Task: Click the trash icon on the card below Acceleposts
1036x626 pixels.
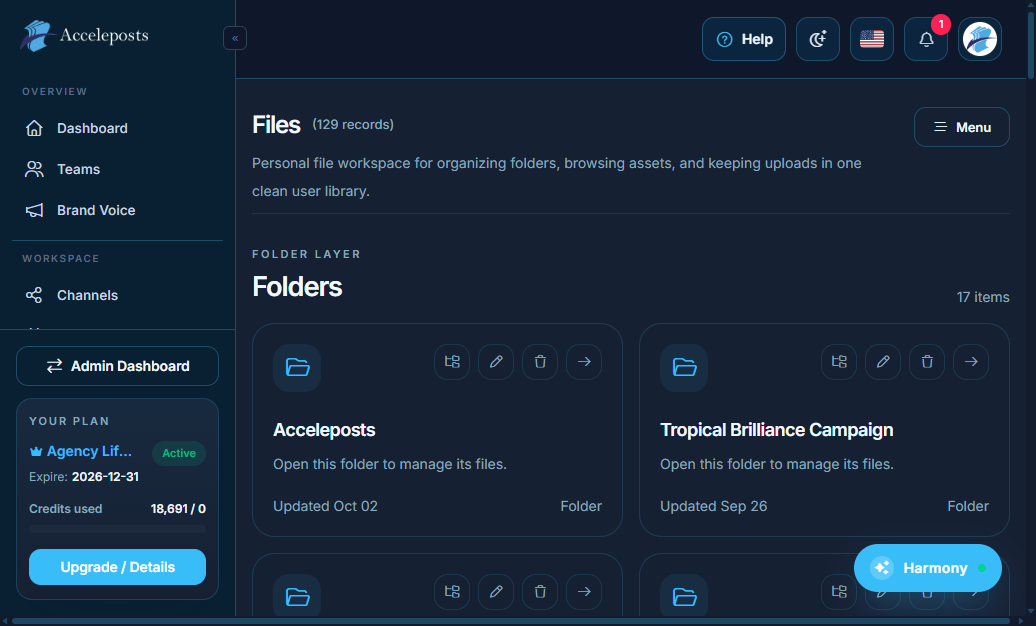Action: coord(540,592)
